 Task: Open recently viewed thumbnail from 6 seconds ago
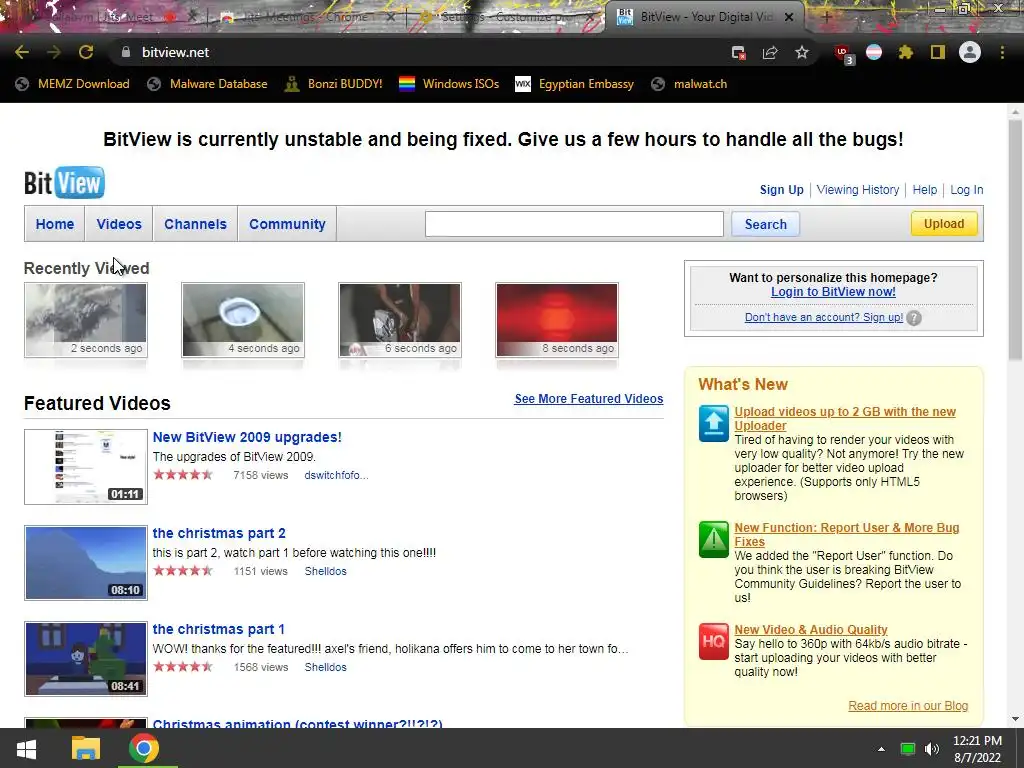(x=400, y=320)
